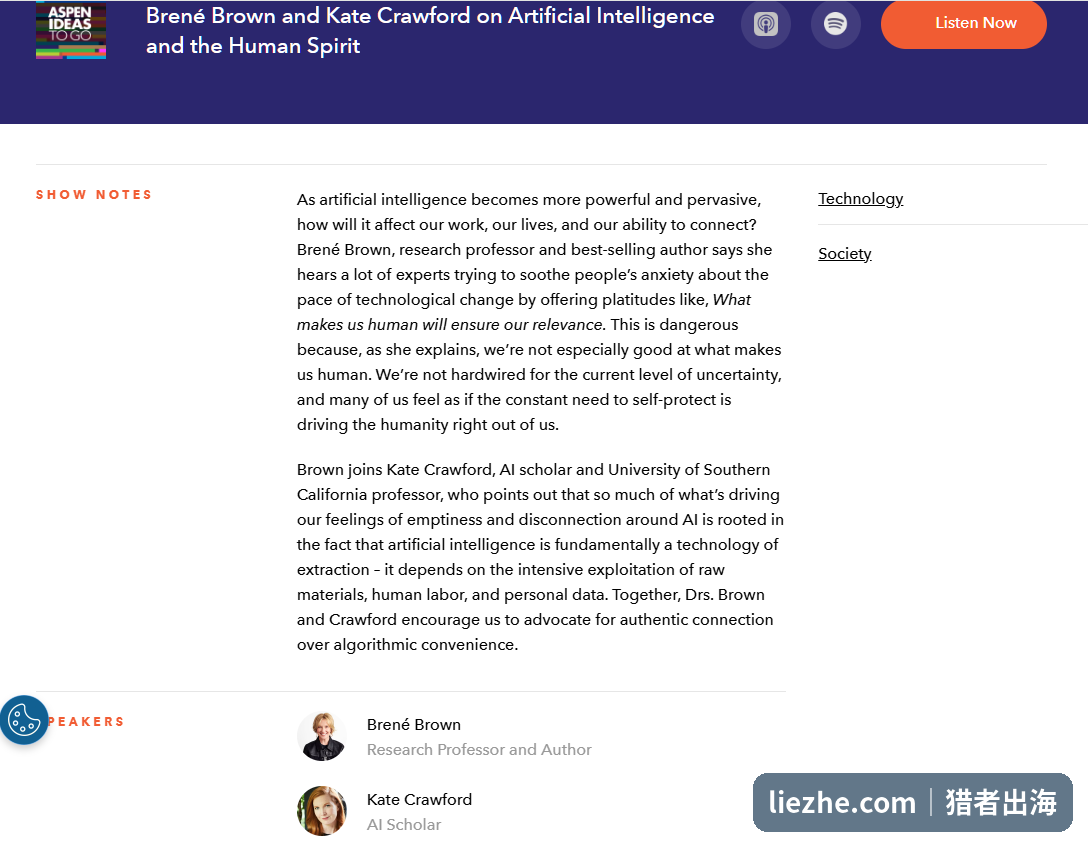Follow the Technology topic link

coord(860,198)
